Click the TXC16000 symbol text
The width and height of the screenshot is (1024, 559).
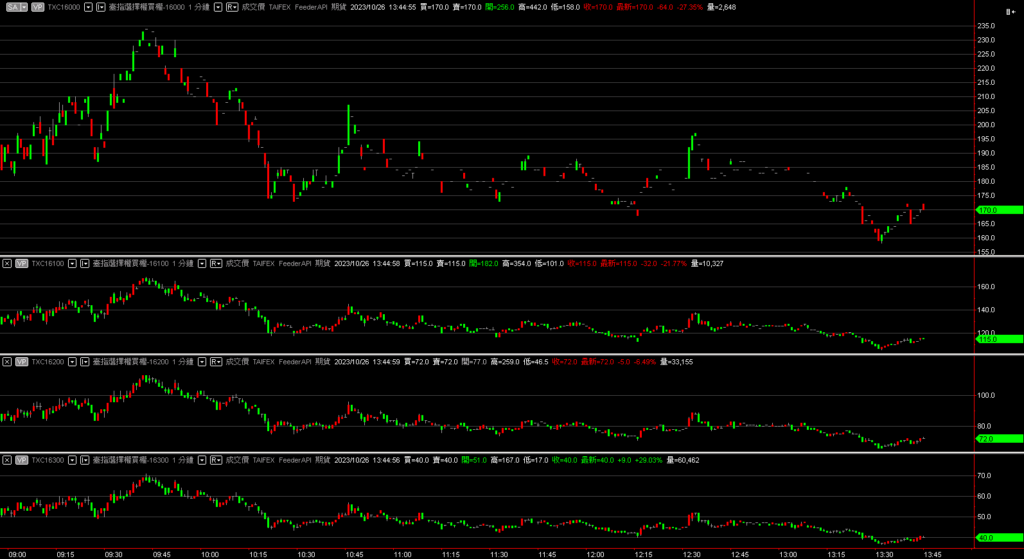[x=64, y=7]
